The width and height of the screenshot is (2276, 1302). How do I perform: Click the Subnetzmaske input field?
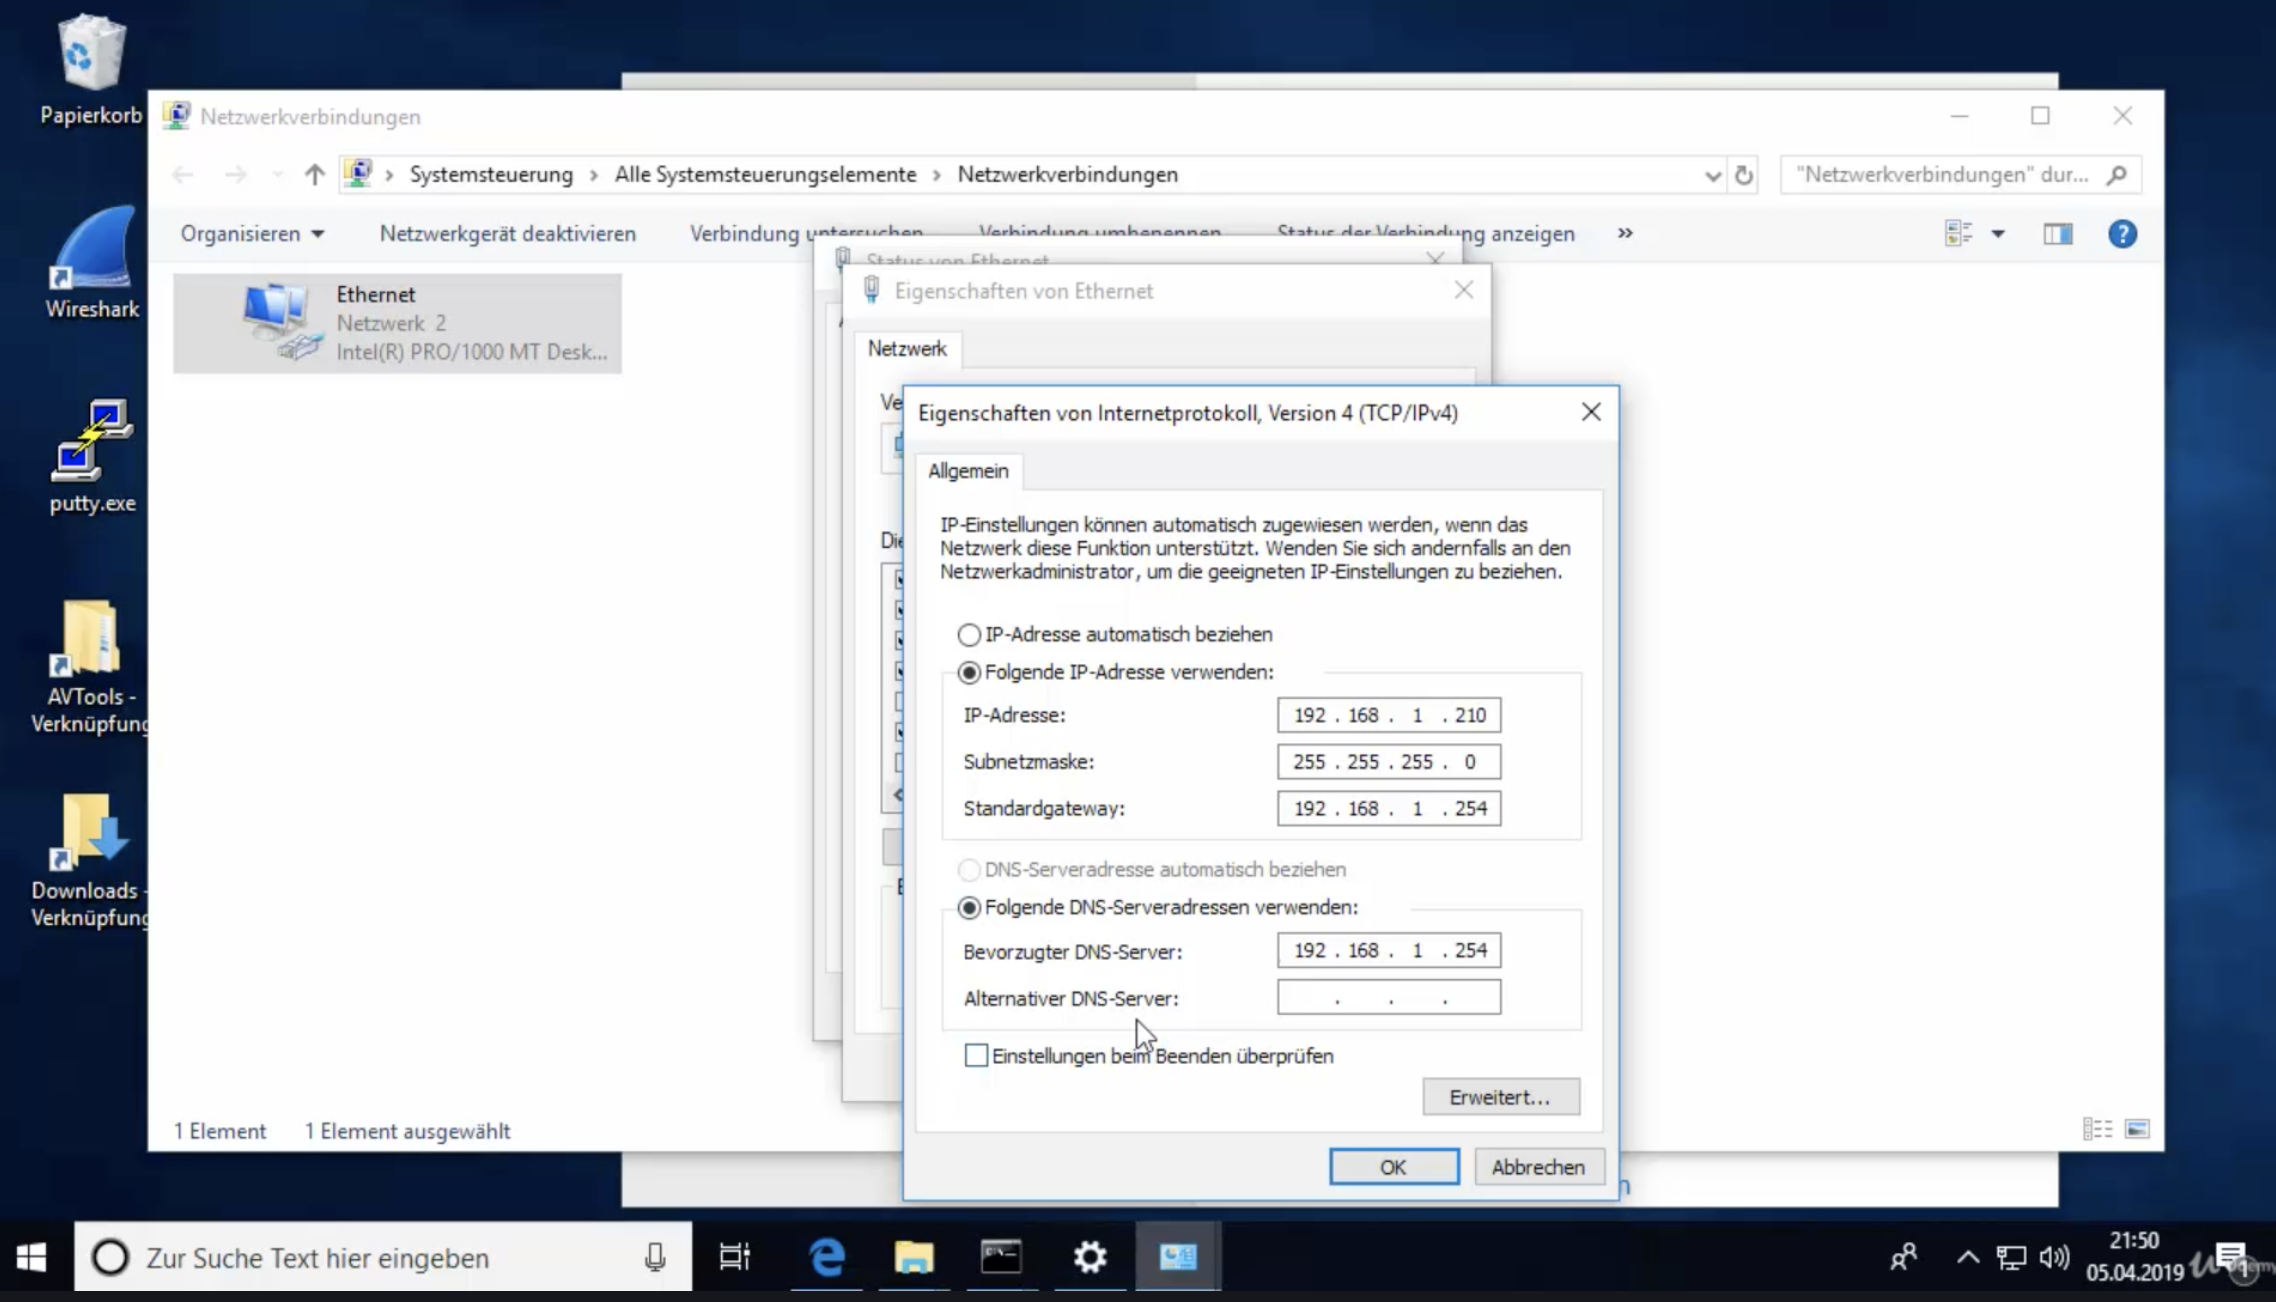tap(1388, 762)
